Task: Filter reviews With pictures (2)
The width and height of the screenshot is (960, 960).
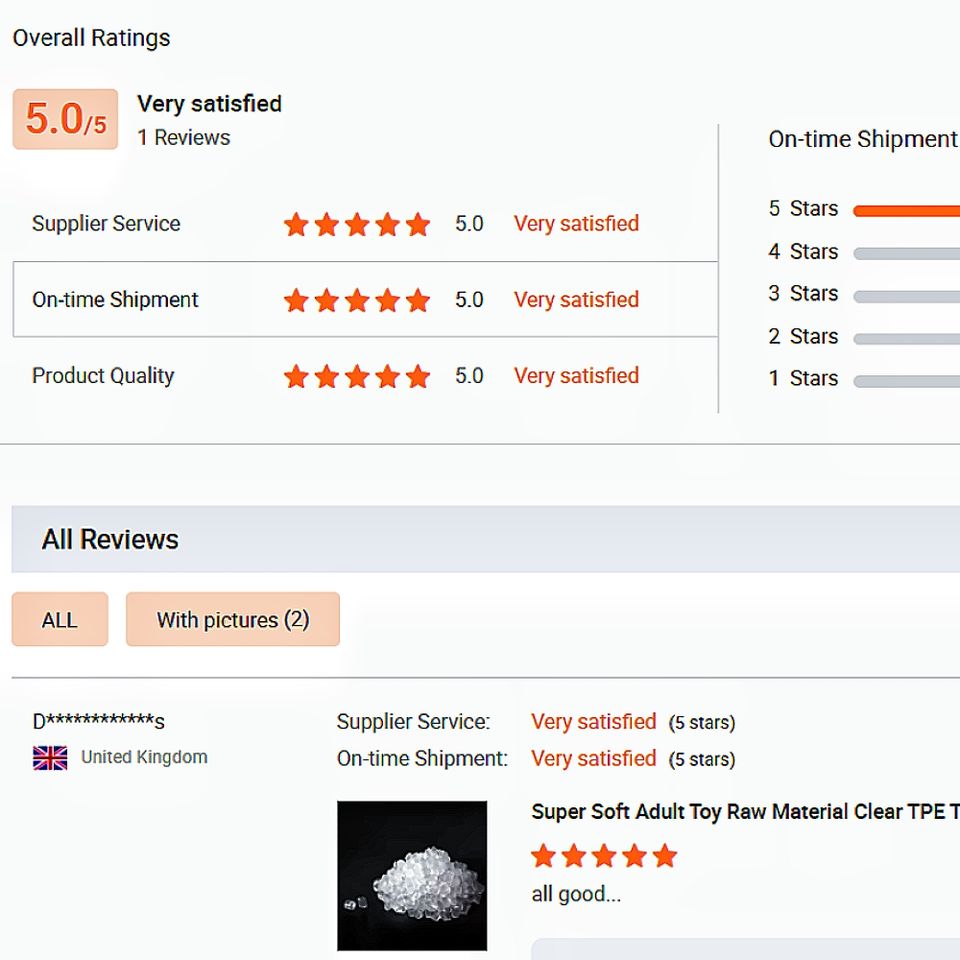Action: coord(233,620)
